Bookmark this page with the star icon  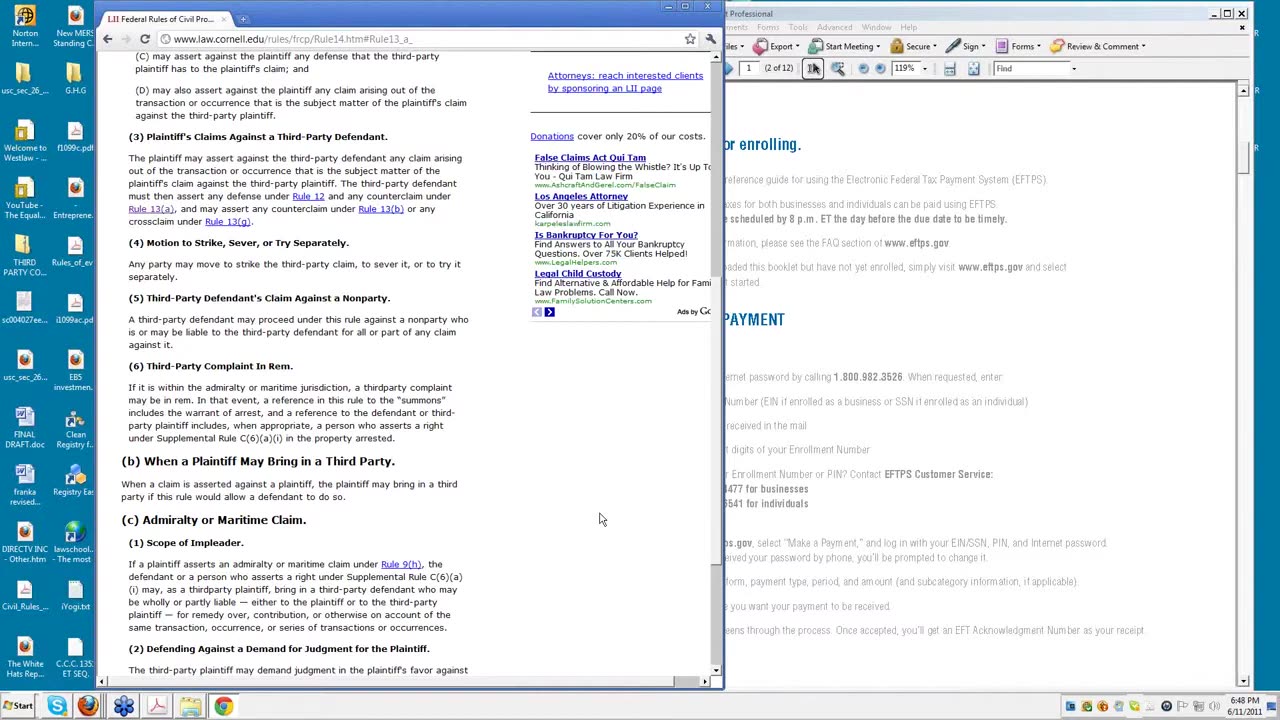690,39
